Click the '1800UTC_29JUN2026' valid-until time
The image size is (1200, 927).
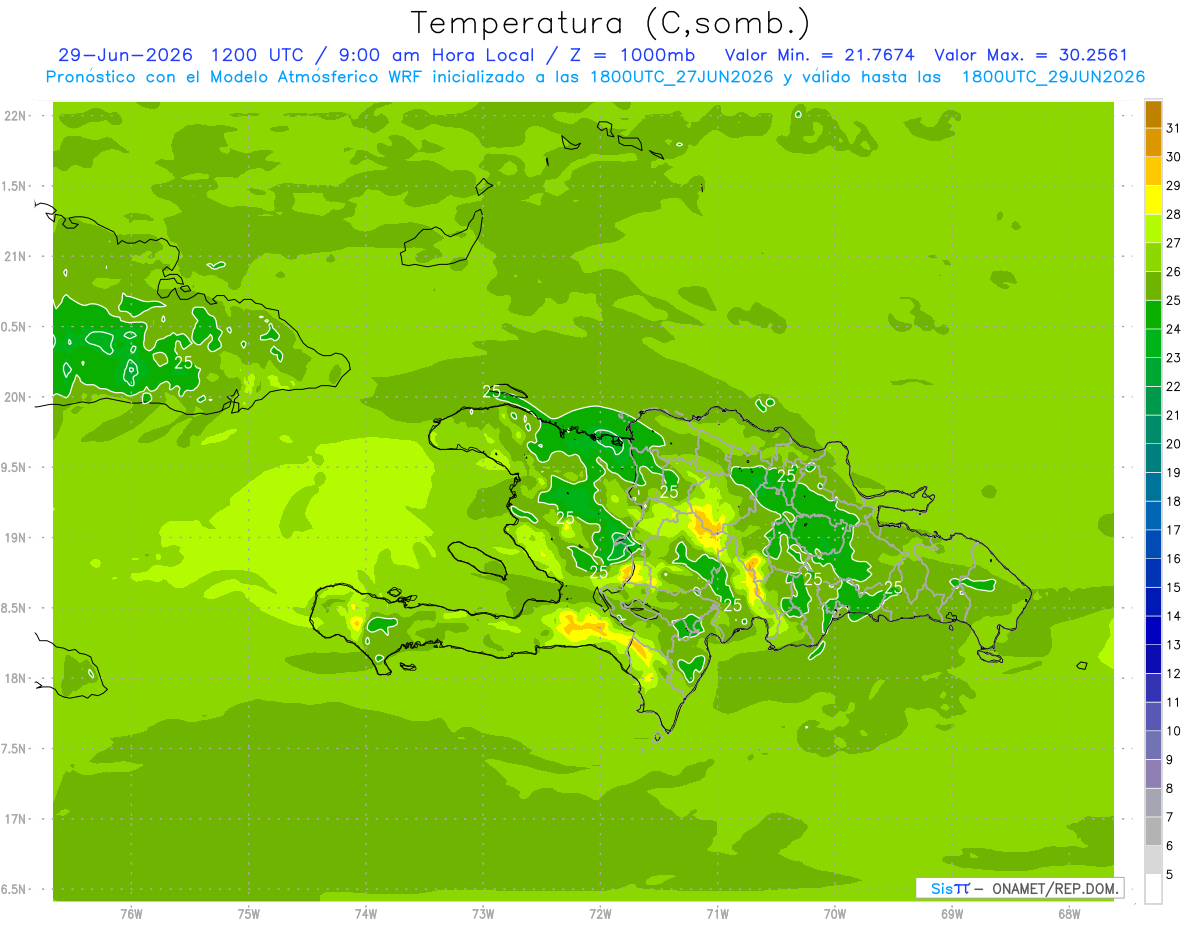(1053, 77)
